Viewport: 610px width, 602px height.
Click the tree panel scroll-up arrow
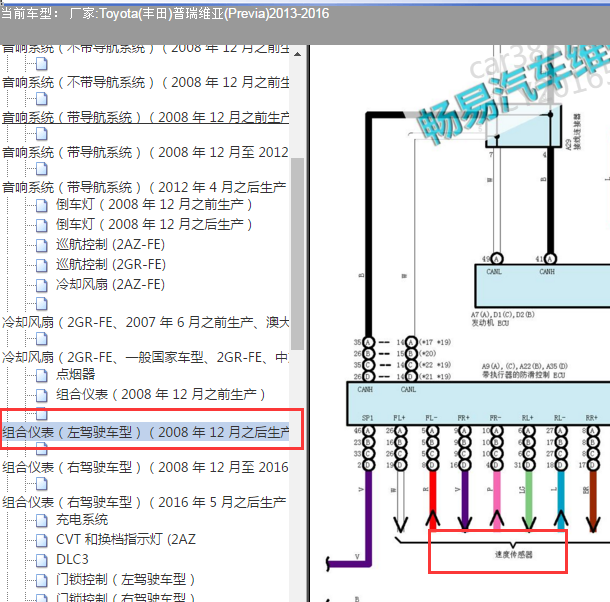coord(298,54)
